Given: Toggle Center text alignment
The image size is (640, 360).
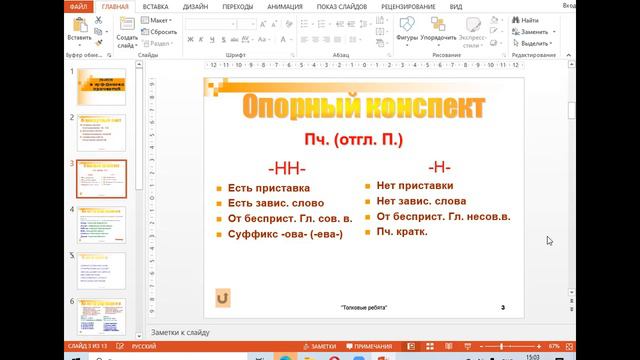Looking at the screenshot, I should [x=315, y=40].
